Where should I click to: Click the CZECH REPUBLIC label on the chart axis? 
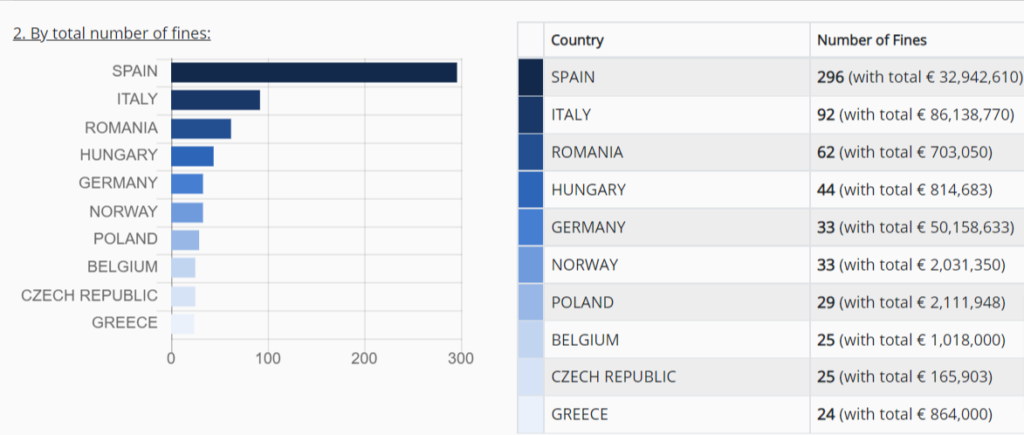tap(89, 295)
